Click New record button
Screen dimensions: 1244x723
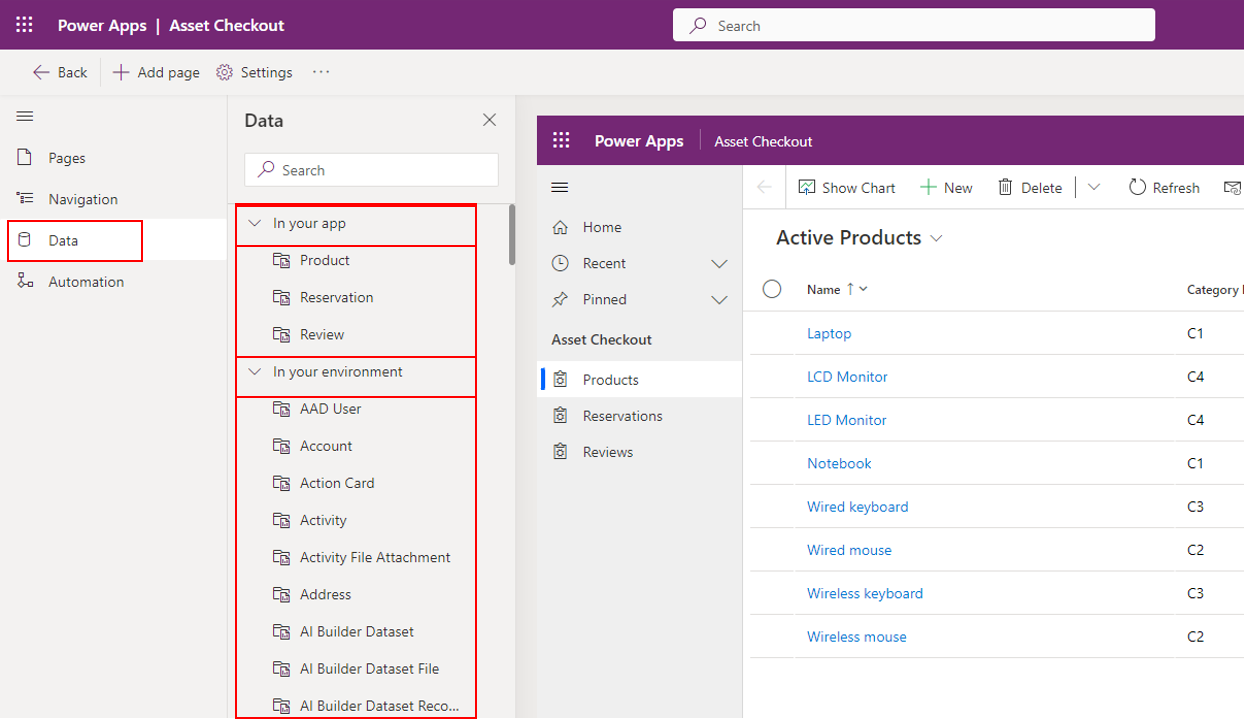coord(946,187)
